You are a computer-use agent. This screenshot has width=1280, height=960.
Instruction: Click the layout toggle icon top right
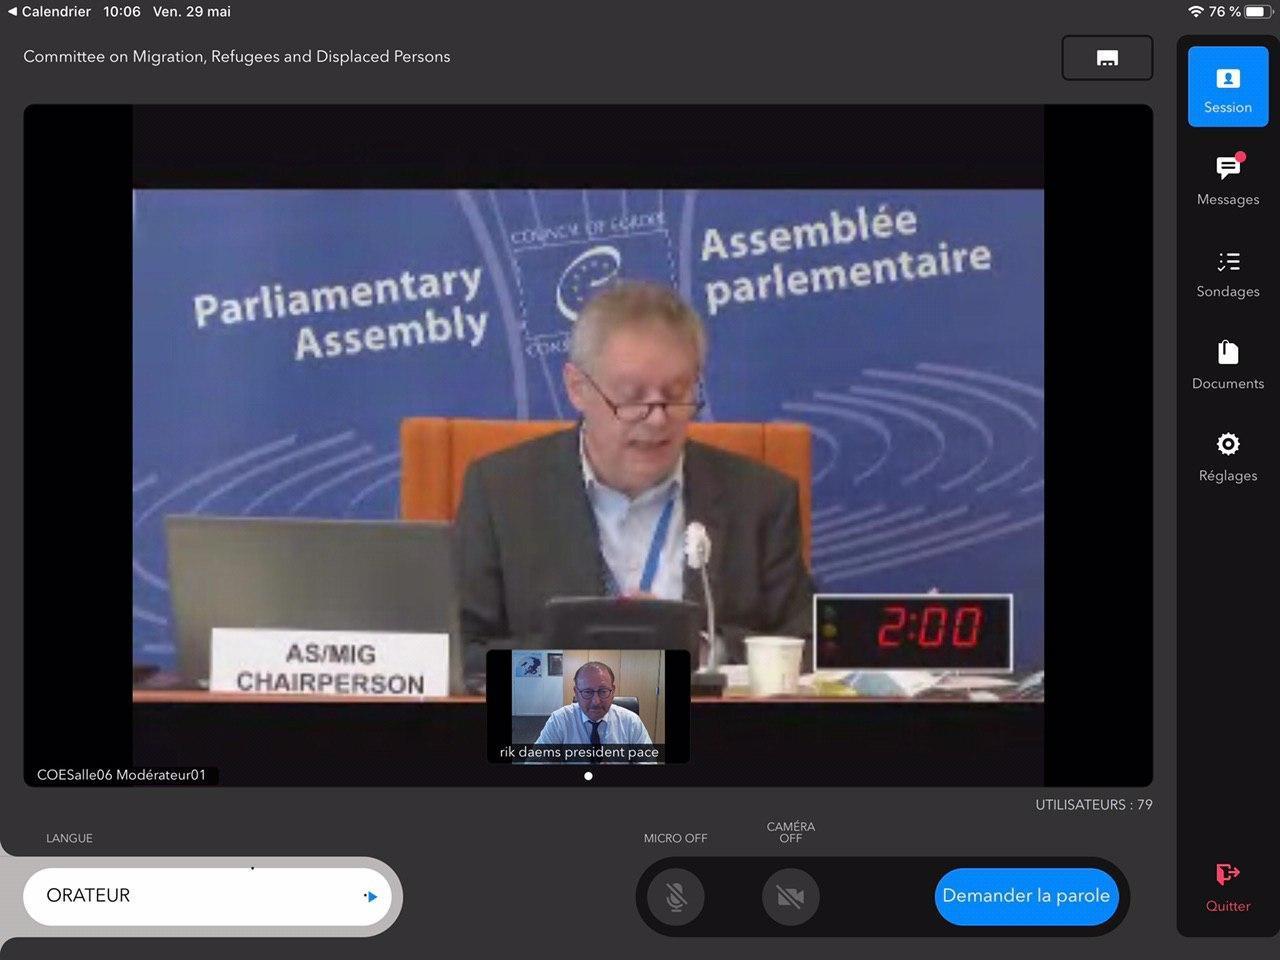pos(1107,58)
